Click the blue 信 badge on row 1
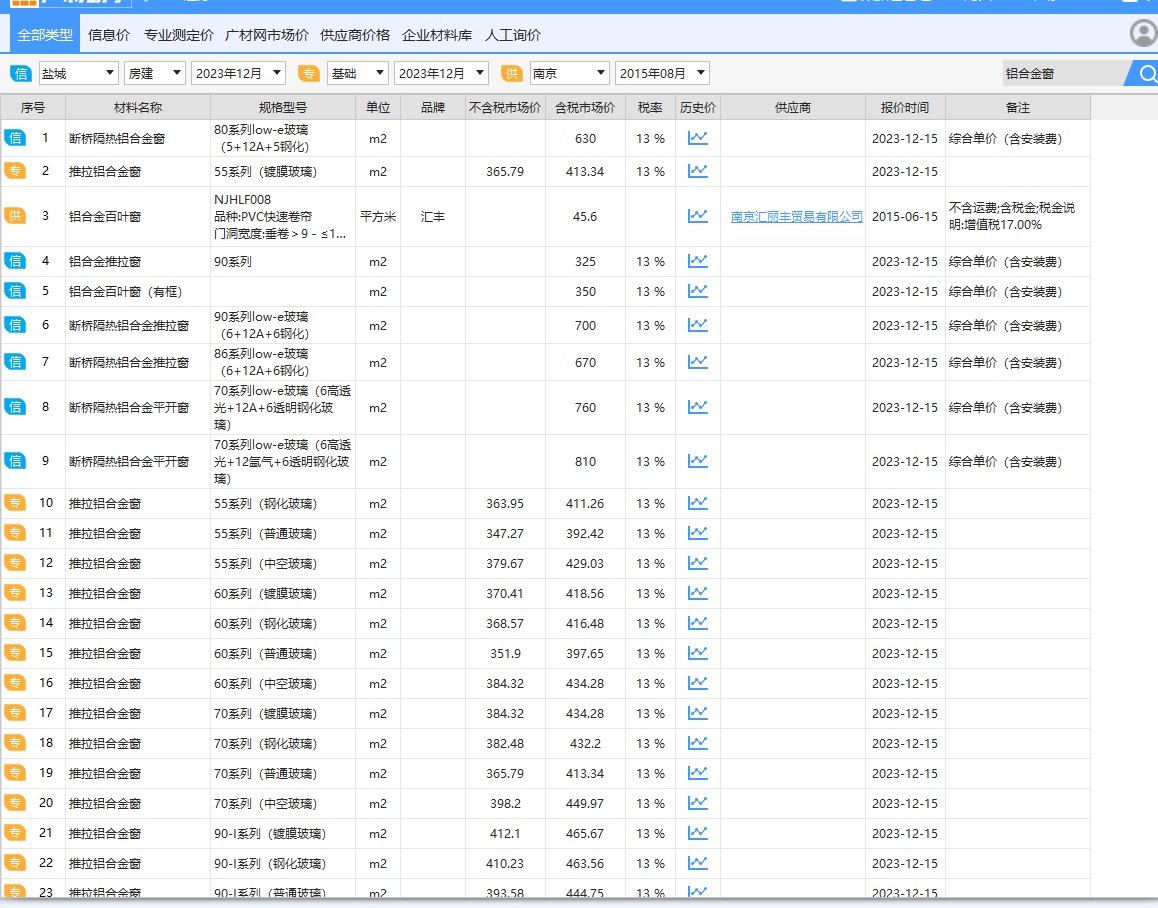Screen dimensions: 1158x908 coord(15,138)
